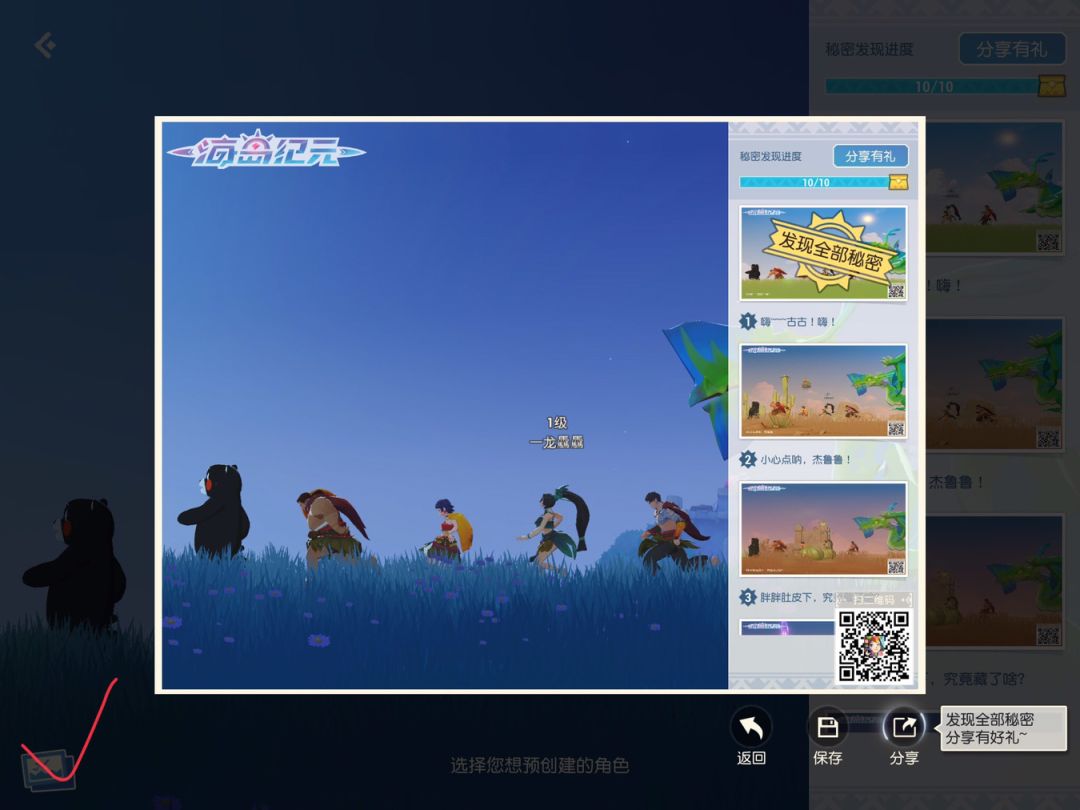Select the black bear character
The height and width of the screenshot is (810, 1080).
tap(214, 510)
